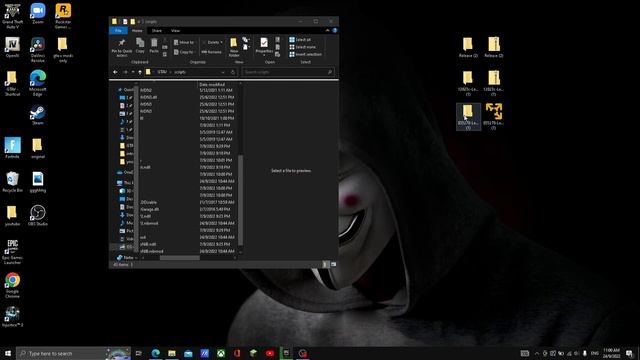Click the file list horizontal scrollbar
The width and height of the screenshot is (640, 360).
point(179,258)
